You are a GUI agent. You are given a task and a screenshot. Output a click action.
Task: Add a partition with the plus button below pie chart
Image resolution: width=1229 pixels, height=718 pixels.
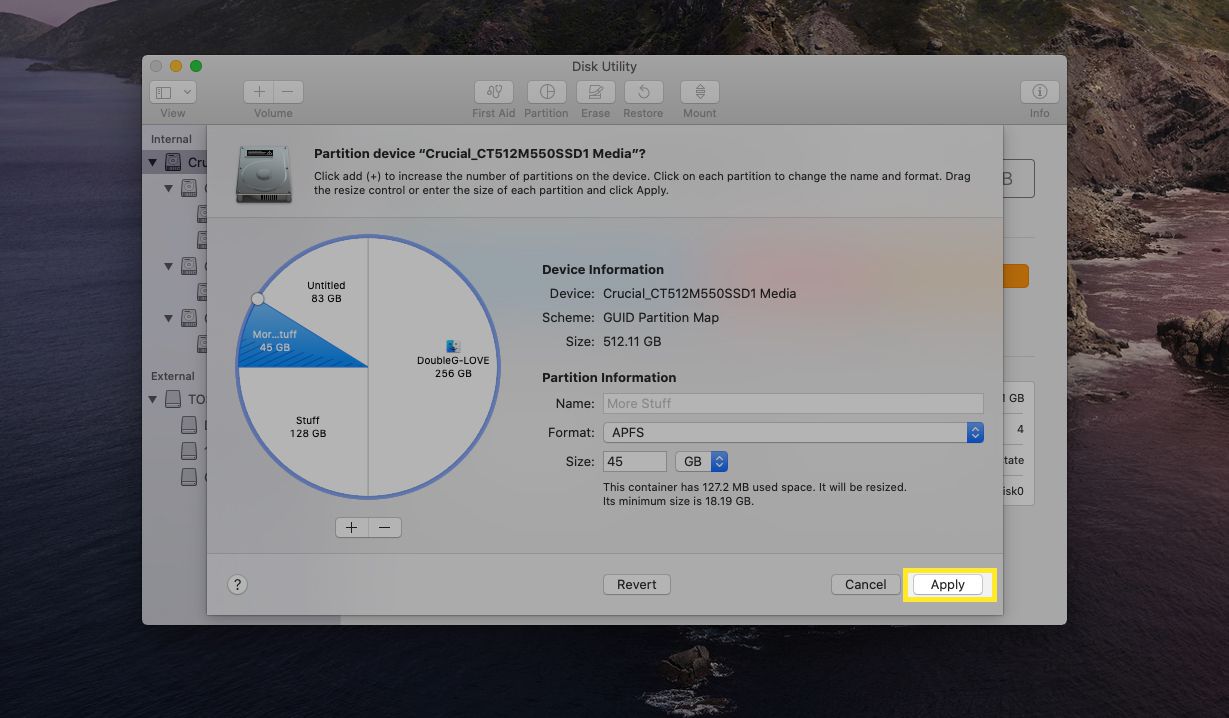coord(352,527)
